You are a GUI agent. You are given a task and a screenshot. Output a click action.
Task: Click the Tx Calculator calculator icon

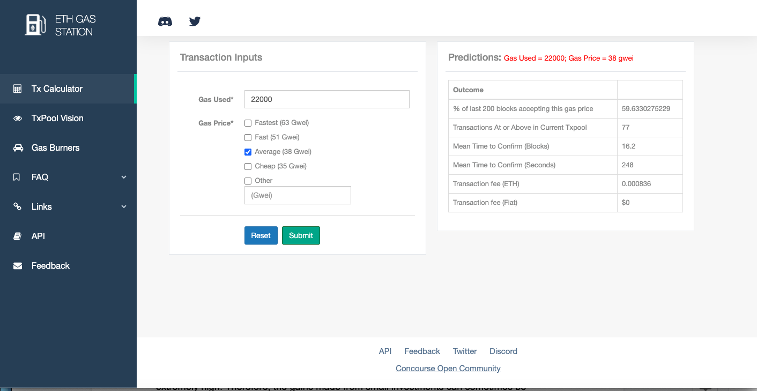coord(17,89)
